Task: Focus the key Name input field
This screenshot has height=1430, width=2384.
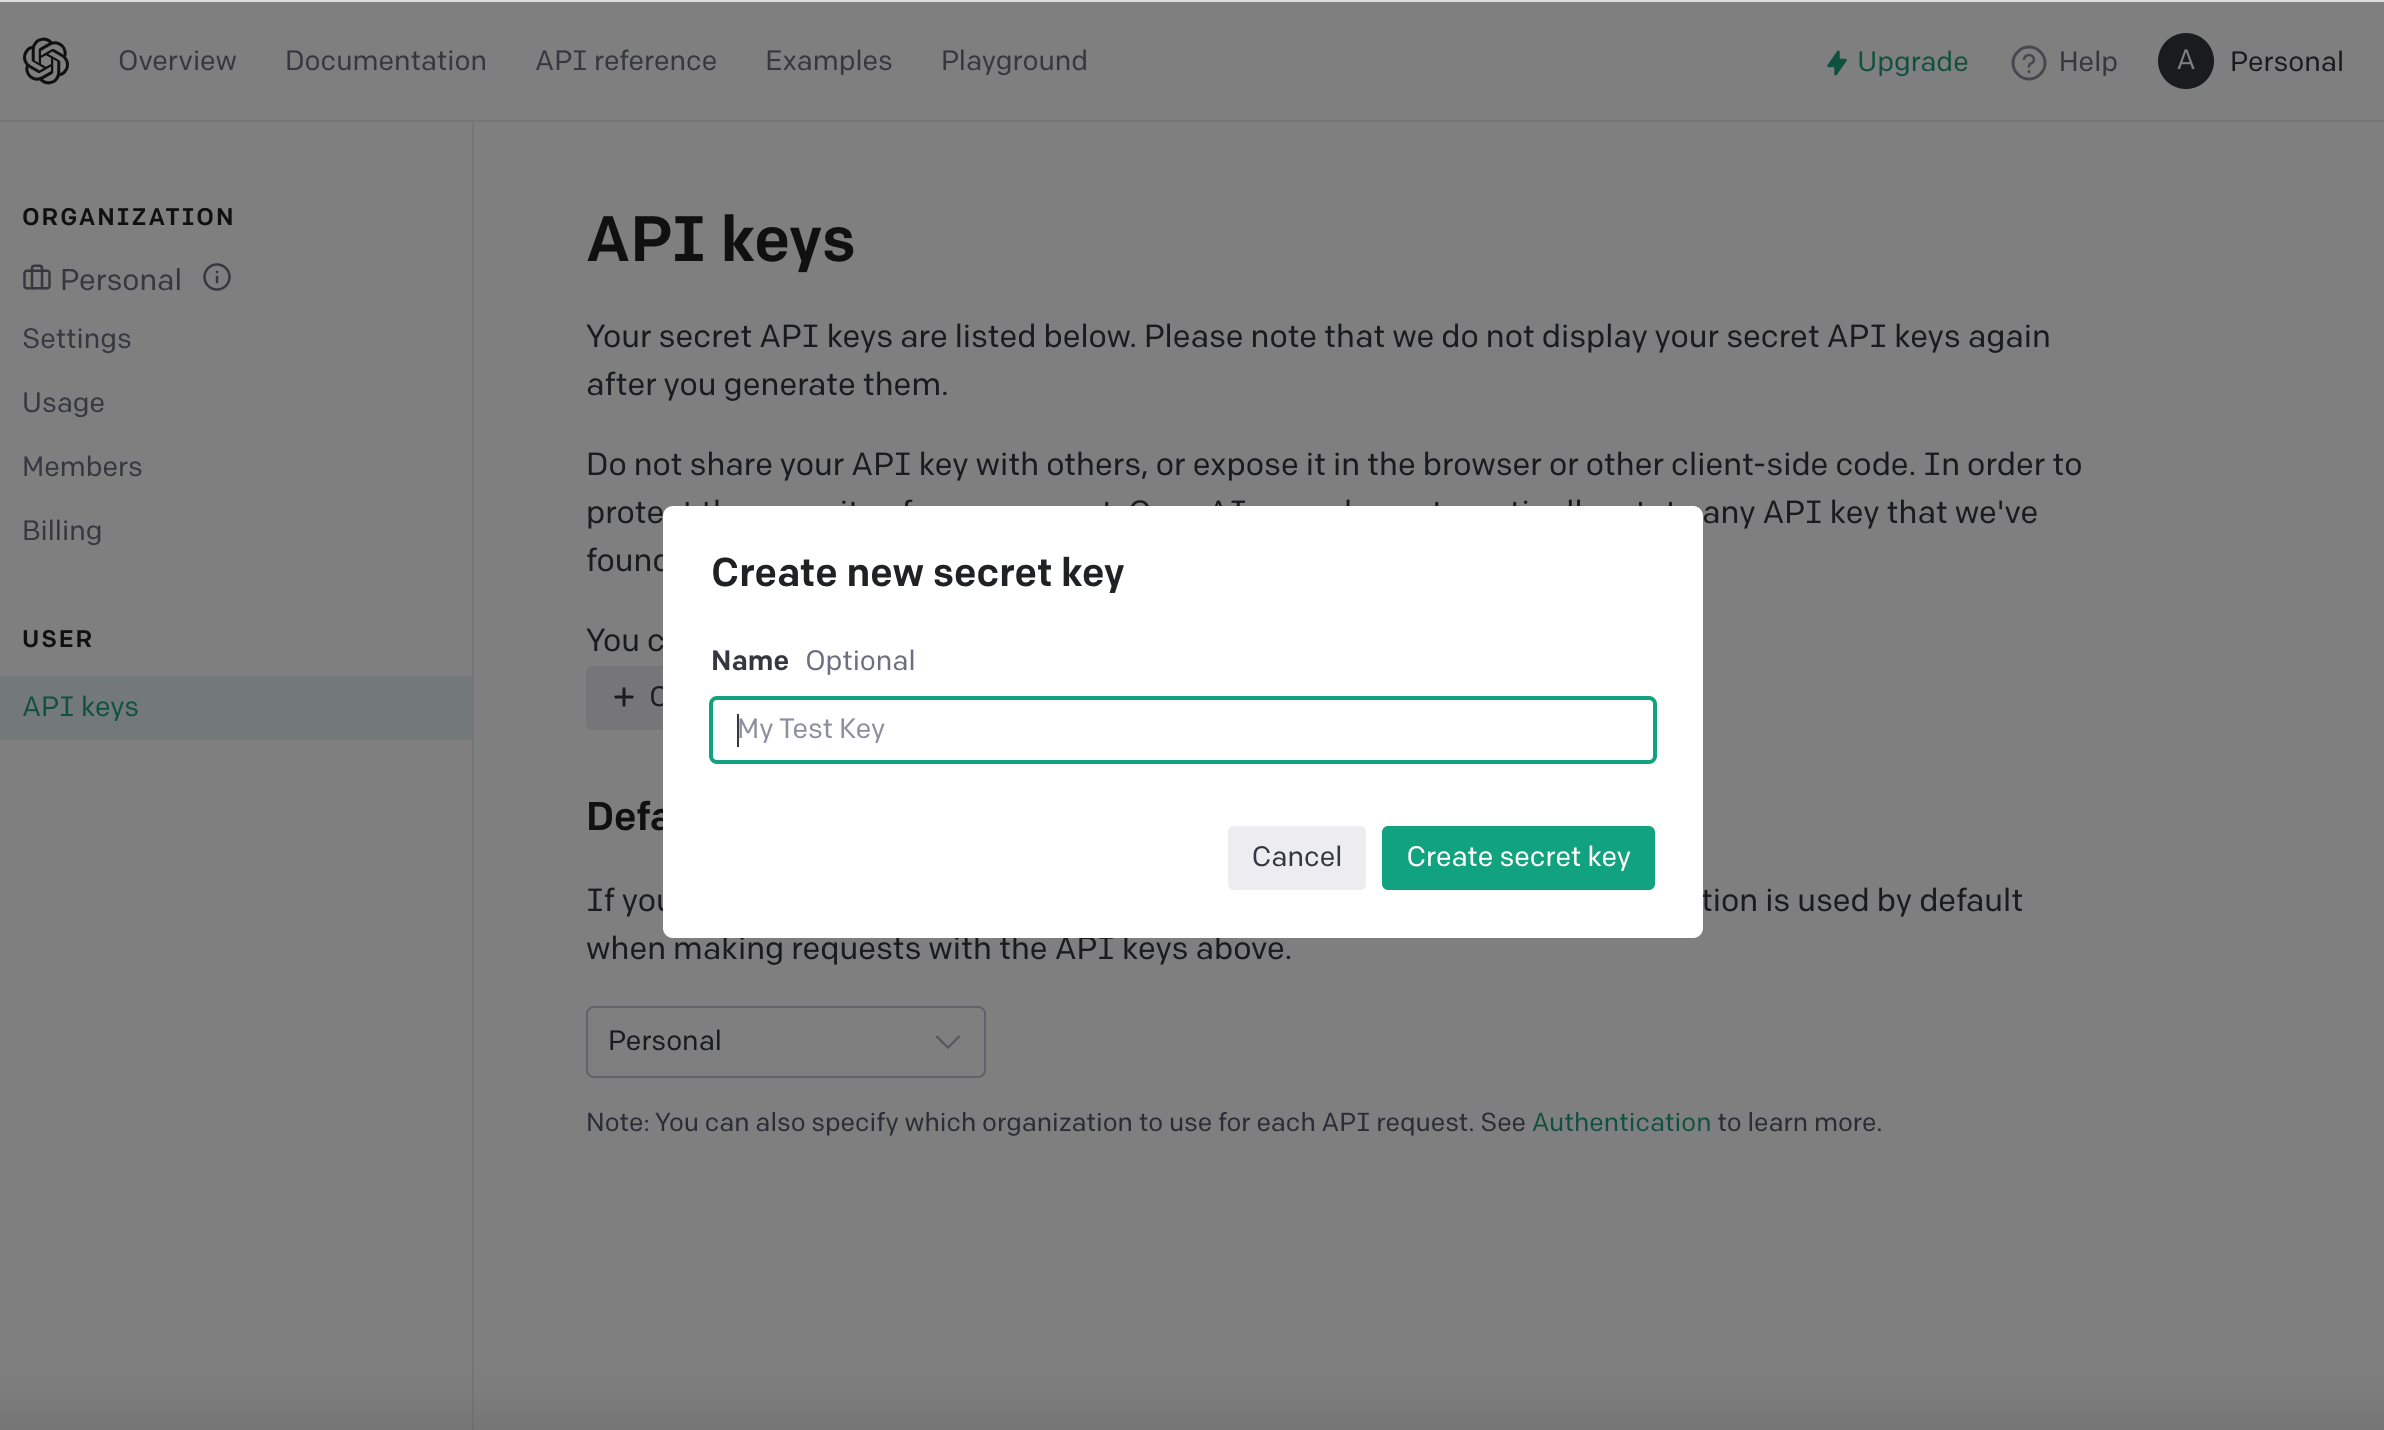Action: coord(1182,729)
